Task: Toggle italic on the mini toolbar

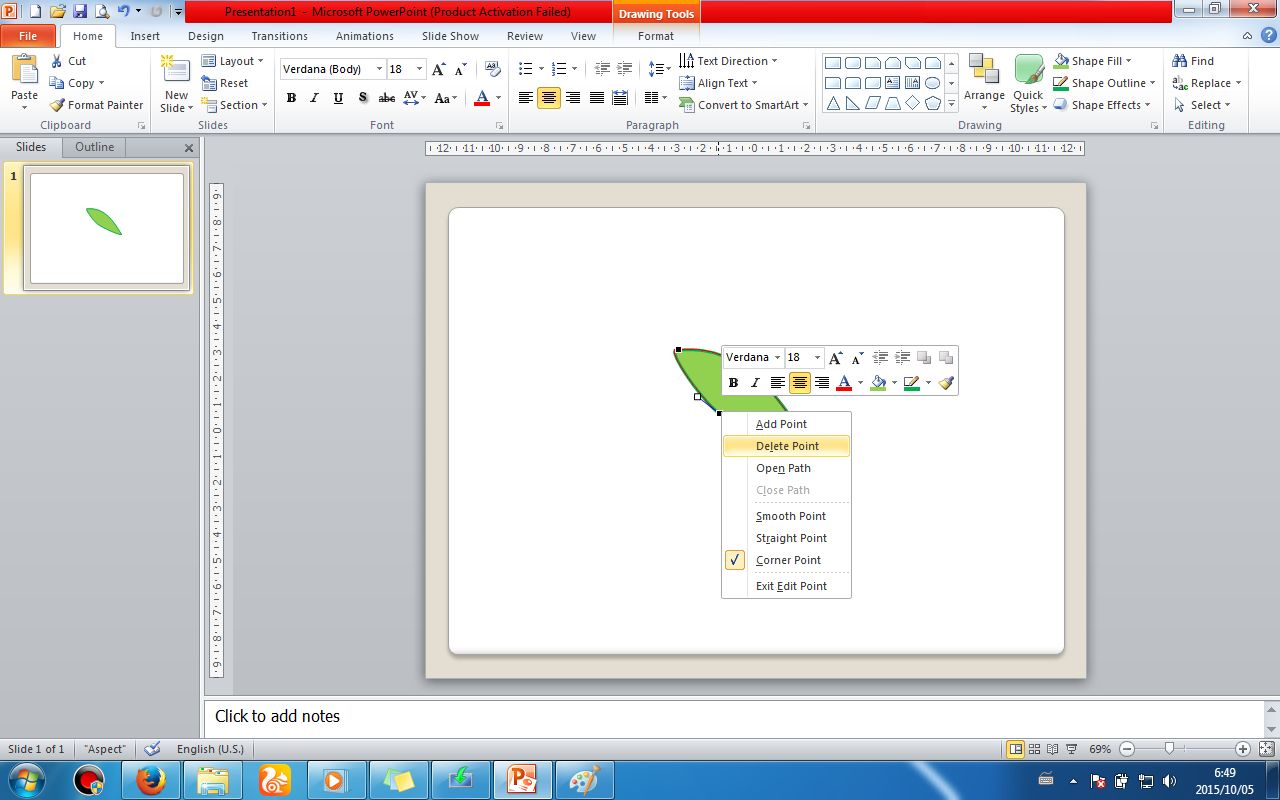Action: click(755, 382)
